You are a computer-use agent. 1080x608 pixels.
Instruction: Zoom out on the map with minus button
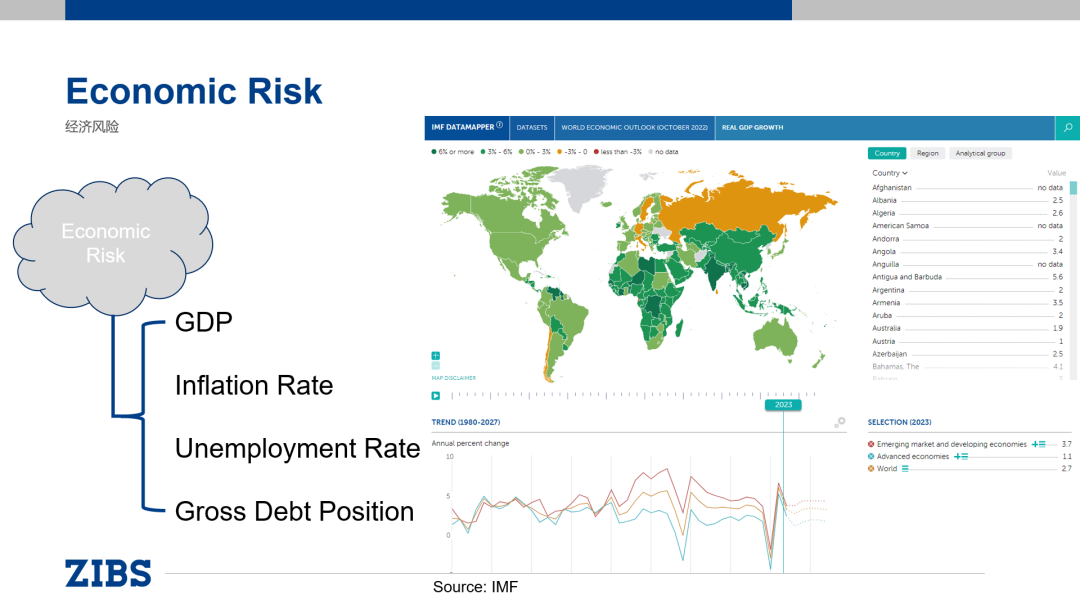click(x=435, y=366)
